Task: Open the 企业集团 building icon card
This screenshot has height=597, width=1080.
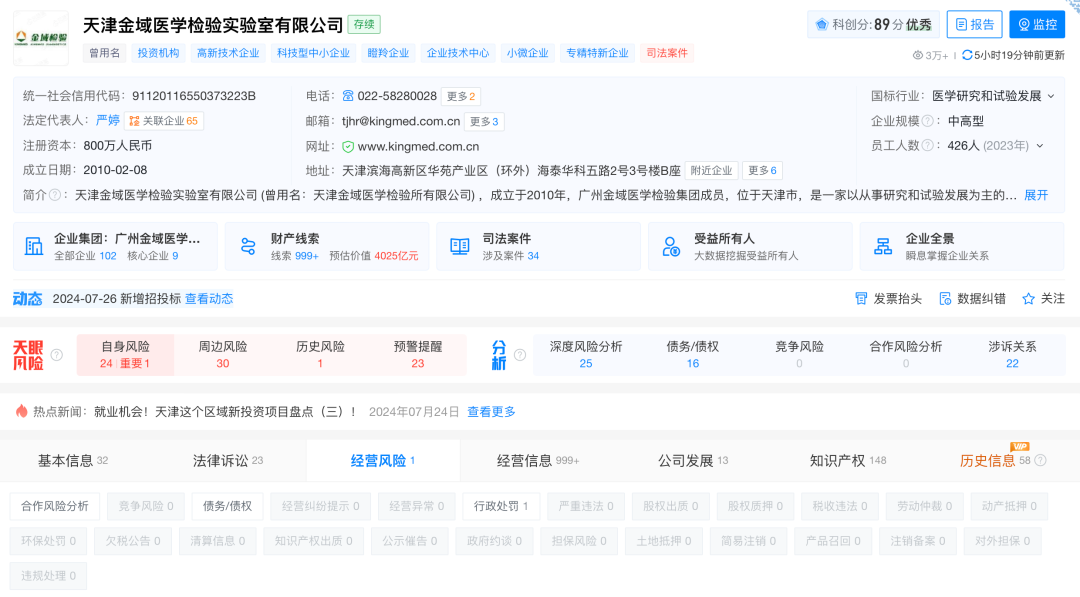Action: (34, 246)
